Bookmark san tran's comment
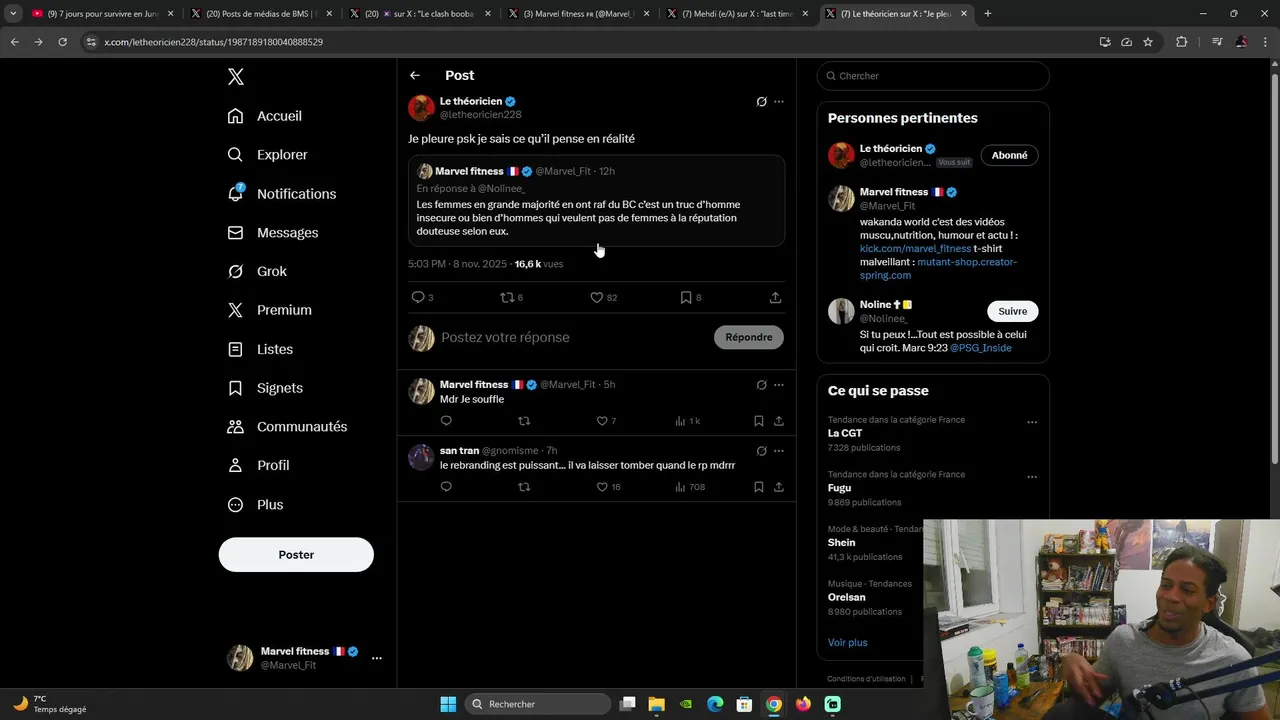The height and width of the screenshot is (720, 1280). pos(759,487)
